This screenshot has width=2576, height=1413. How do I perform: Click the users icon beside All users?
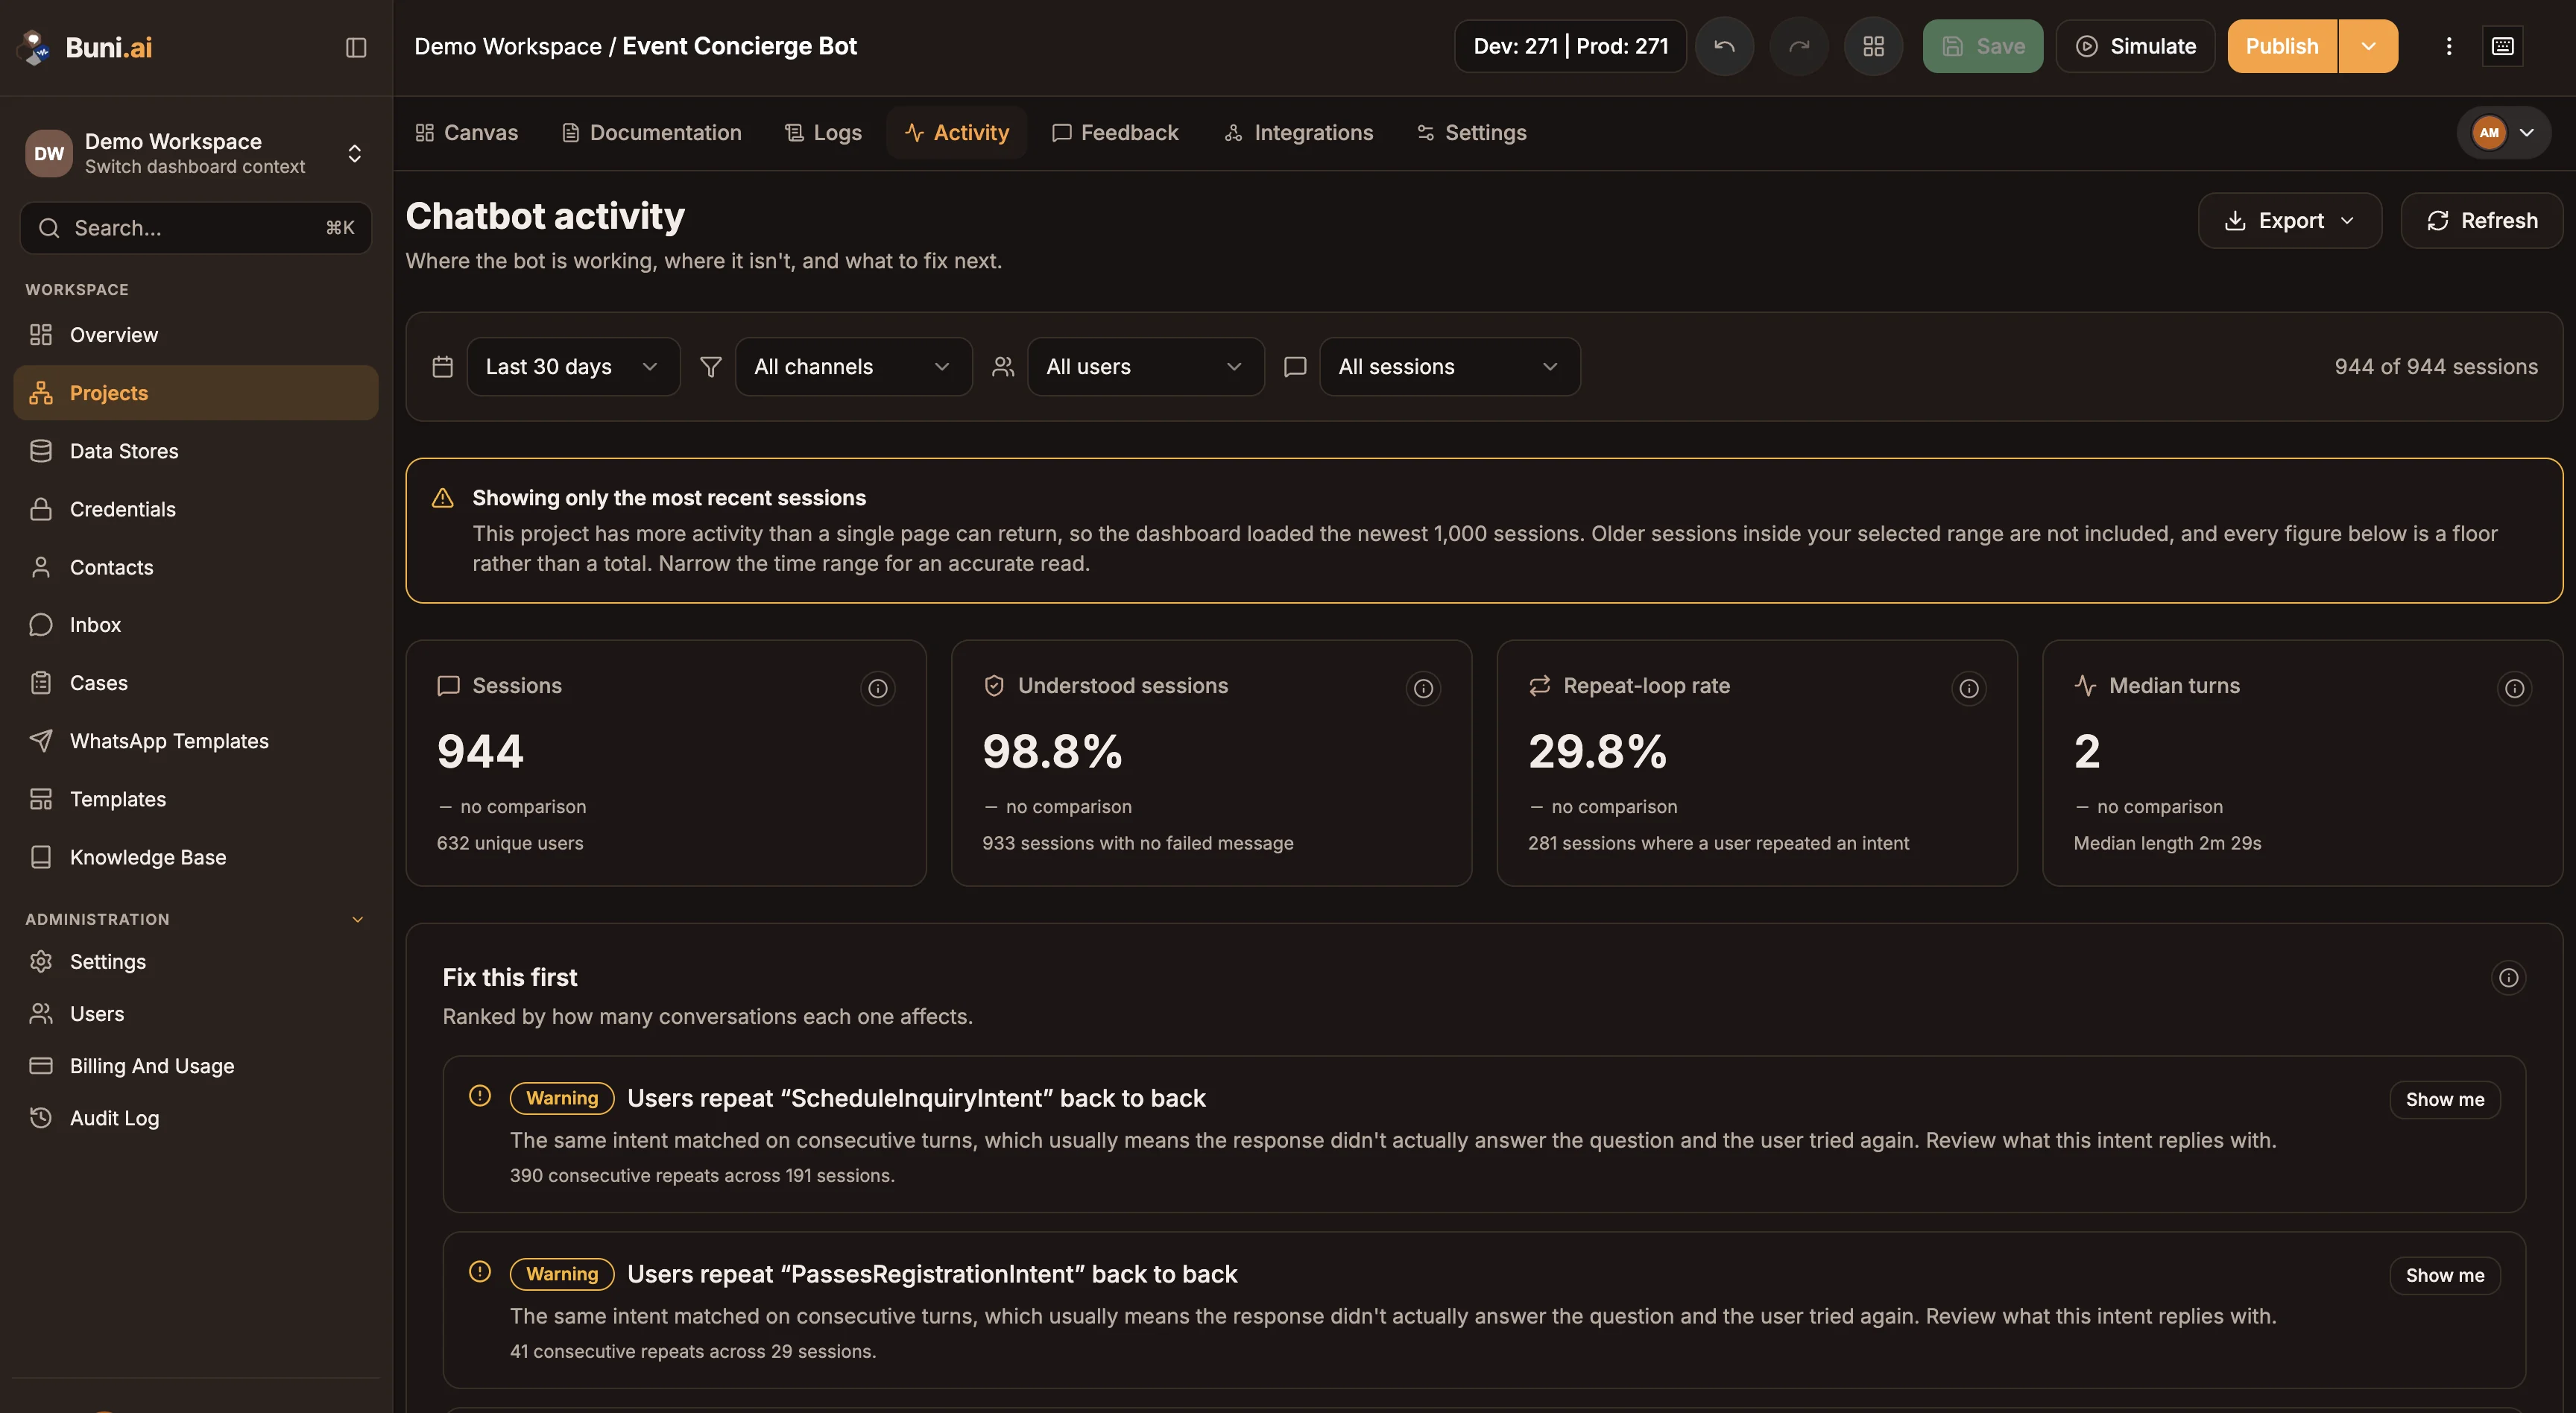(x=1003, y=367)
